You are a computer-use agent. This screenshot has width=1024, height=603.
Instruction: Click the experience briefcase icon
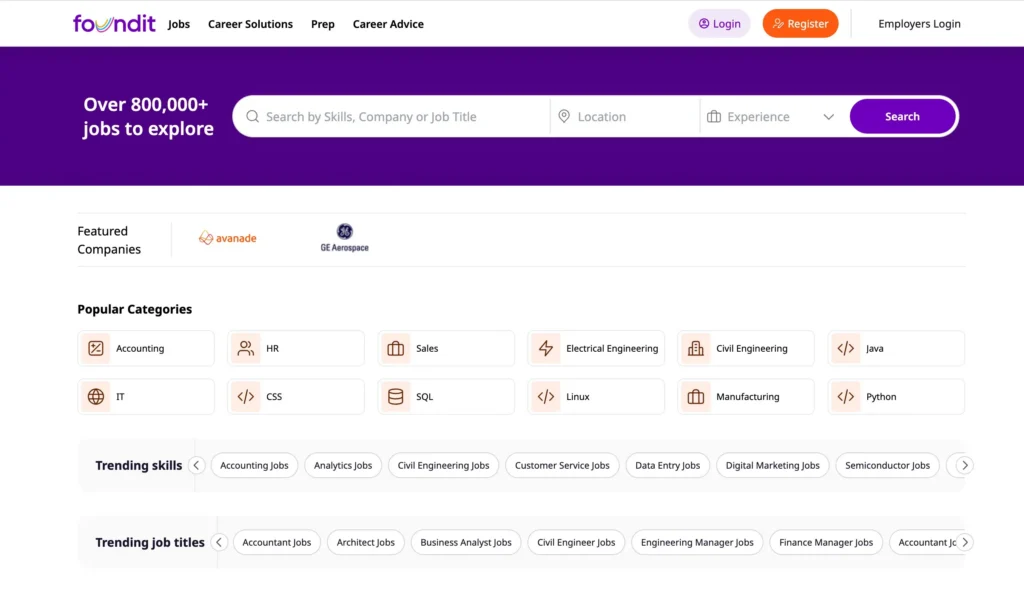coord(714,116)
